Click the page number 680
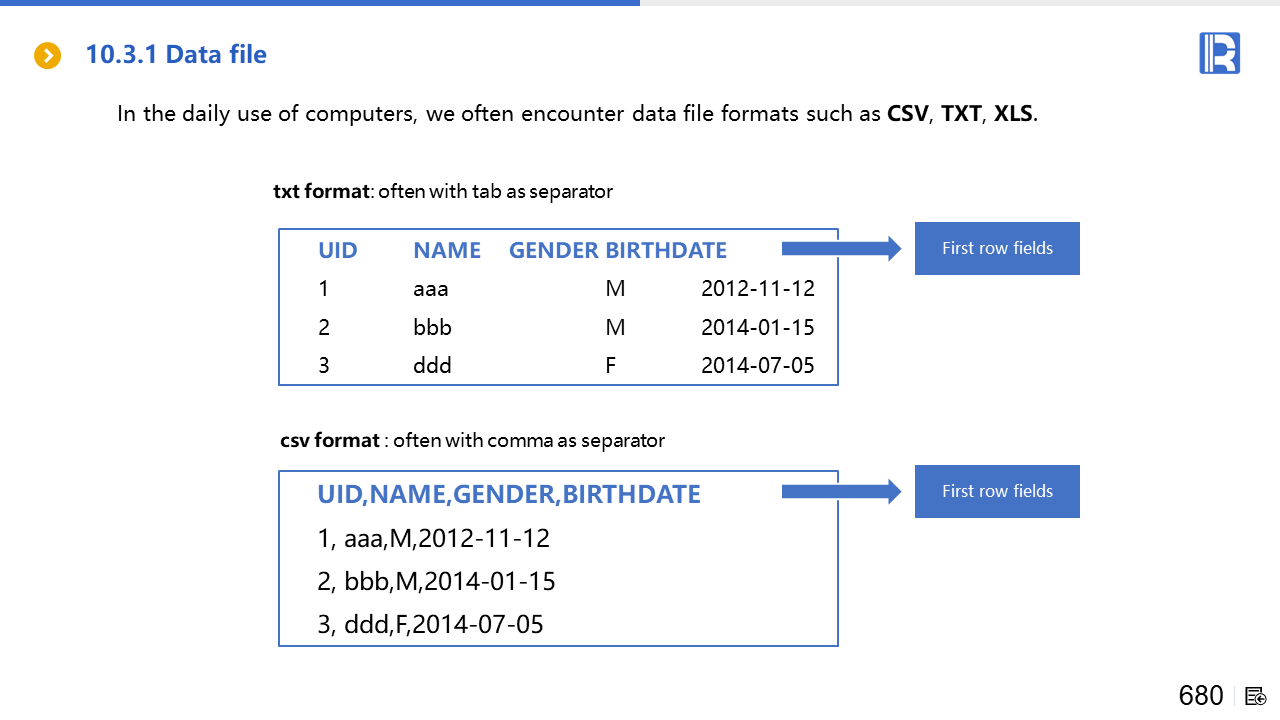 1201,696
